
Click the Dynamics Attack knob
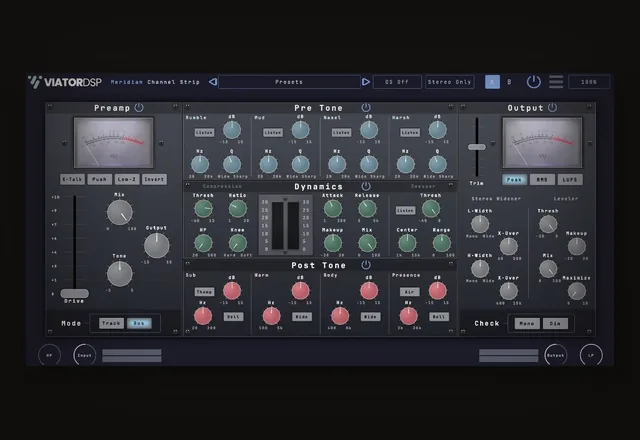click(x=333, y=209)
